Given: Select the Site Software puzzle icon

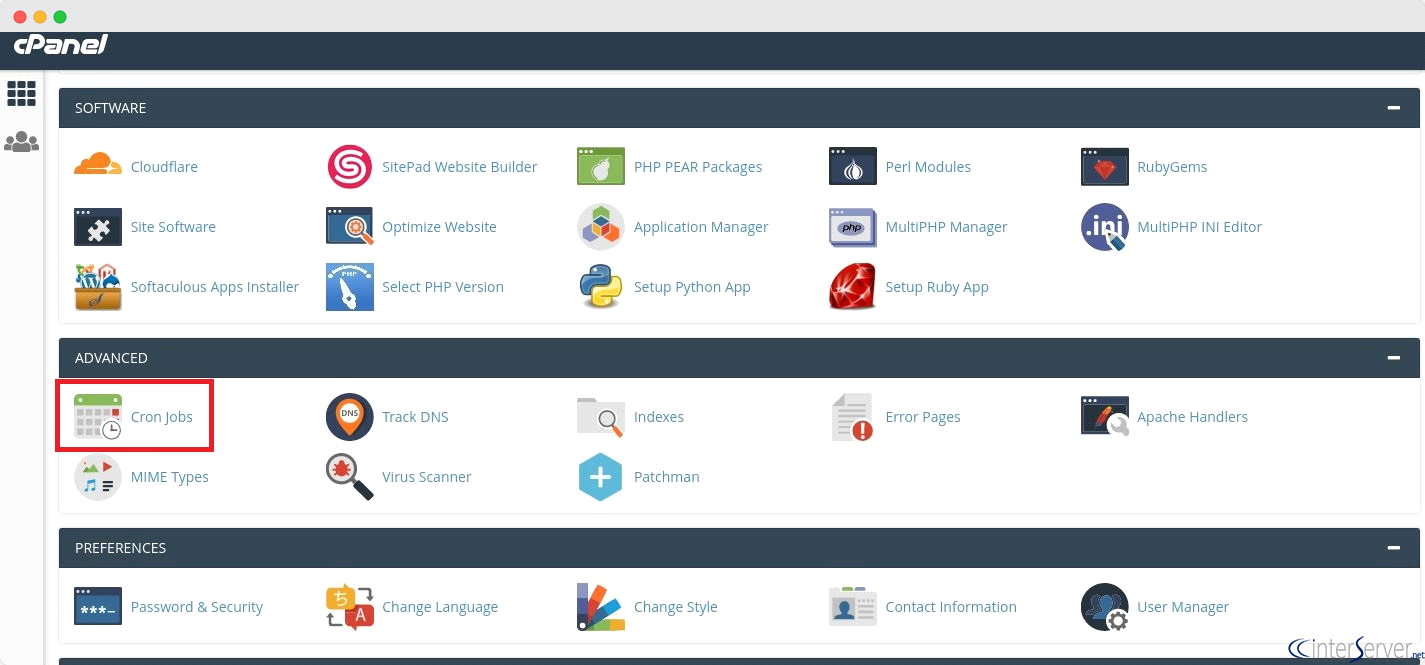Looking at the screenshot, I should 98,226.
